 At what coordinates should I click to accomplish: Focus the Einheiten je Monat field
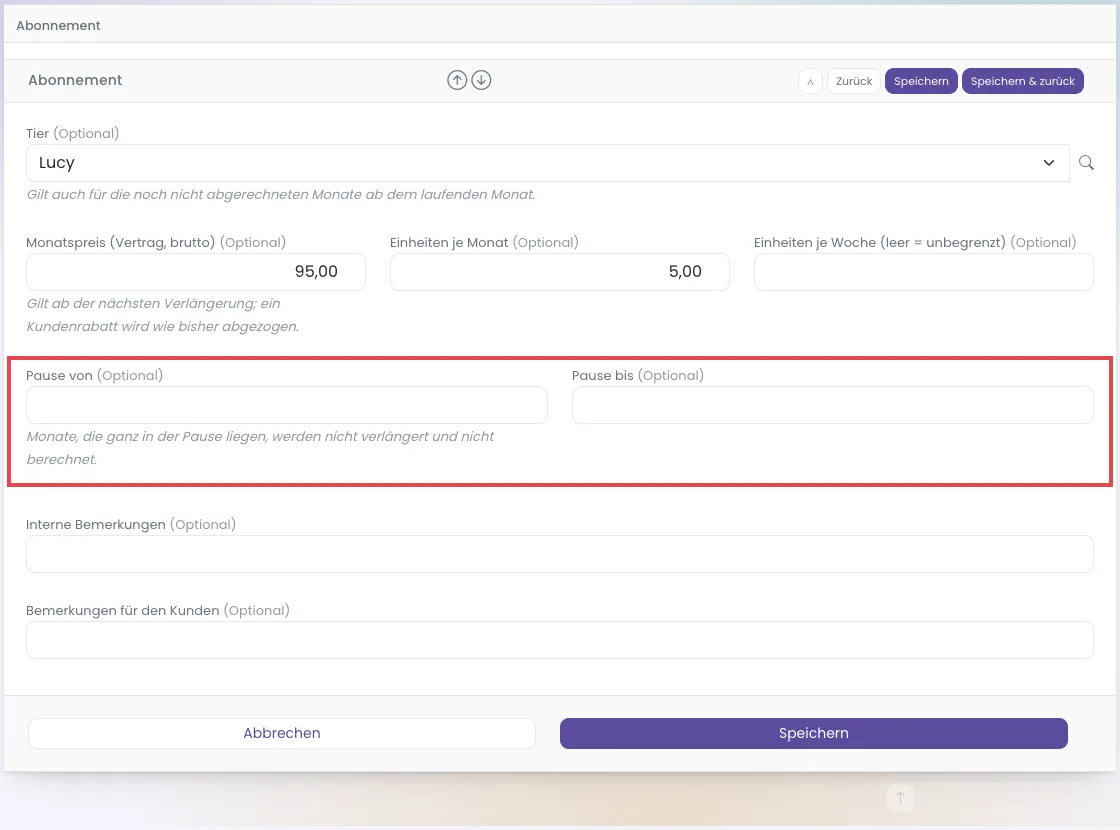(x=559, y=271)
